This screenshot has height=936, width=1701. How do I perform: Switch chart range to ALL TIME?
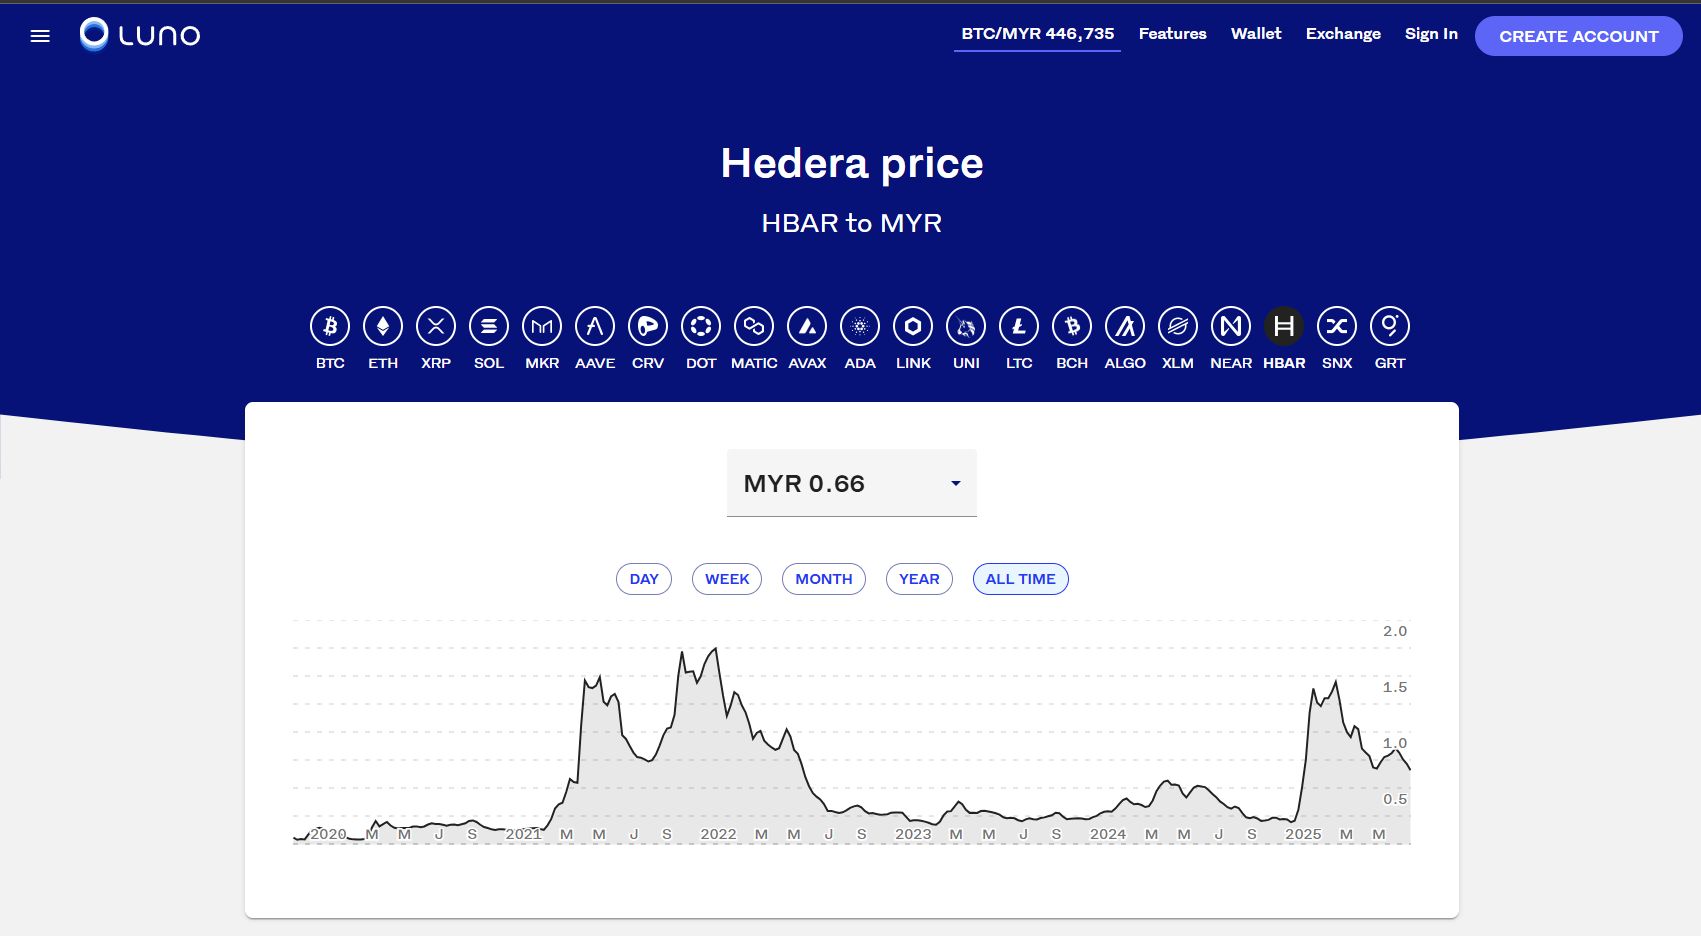1021,579
